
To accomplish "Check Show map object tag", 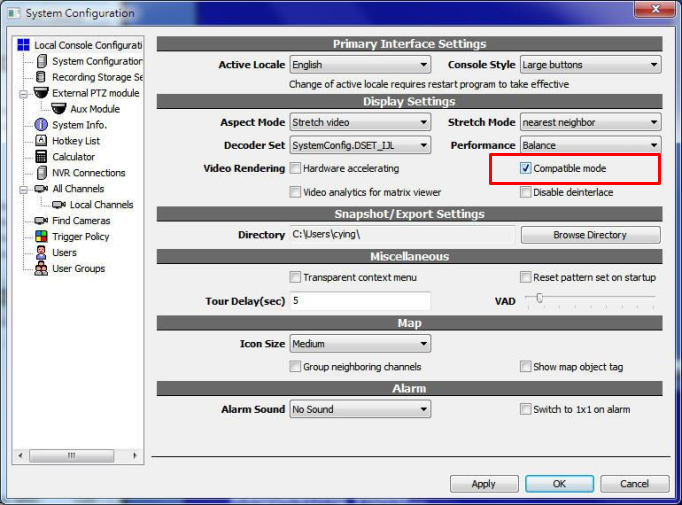I will click(525, 366).
